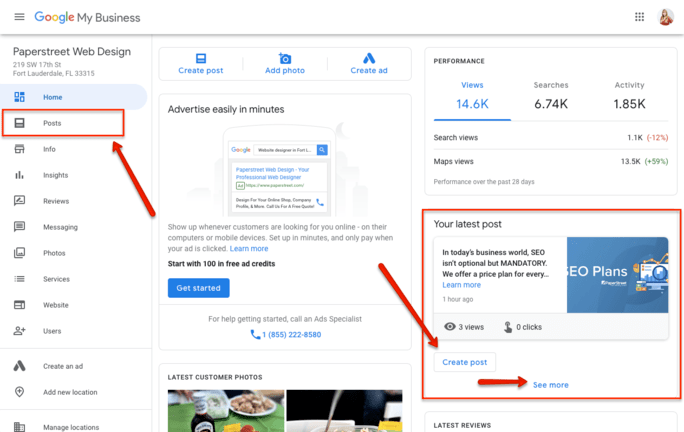This screenshot has width=684, height=432.
Task: Click the Manage locations building icon
Action: click(x=20, y=427)
